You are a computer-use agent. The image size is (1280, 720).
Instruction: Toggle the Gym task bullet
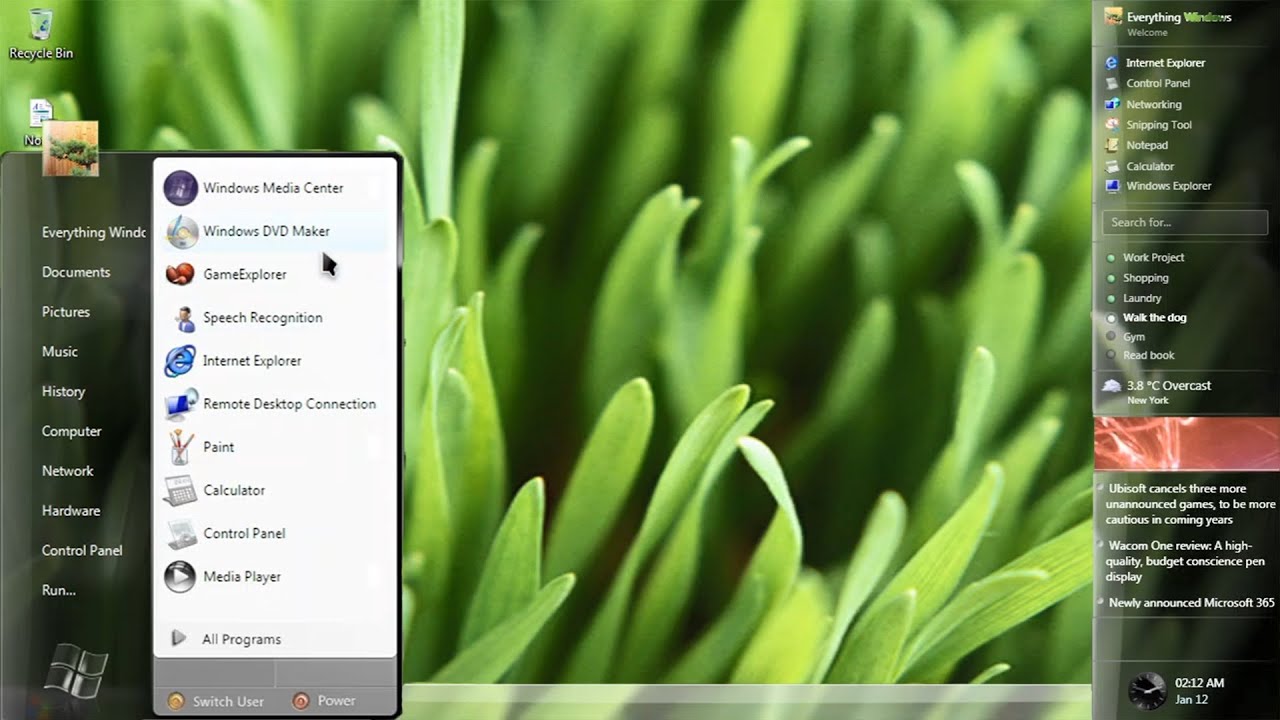[x=1111, y=337]
